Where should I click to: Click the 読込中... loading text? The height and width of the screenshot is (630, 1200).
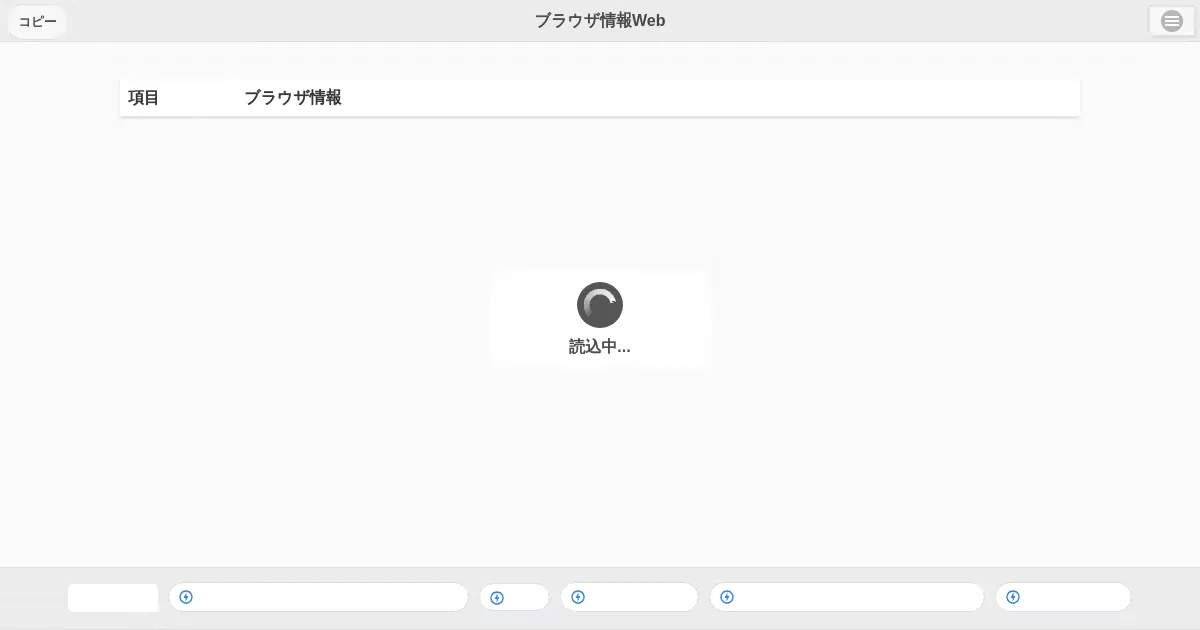(x=600, y=347)
